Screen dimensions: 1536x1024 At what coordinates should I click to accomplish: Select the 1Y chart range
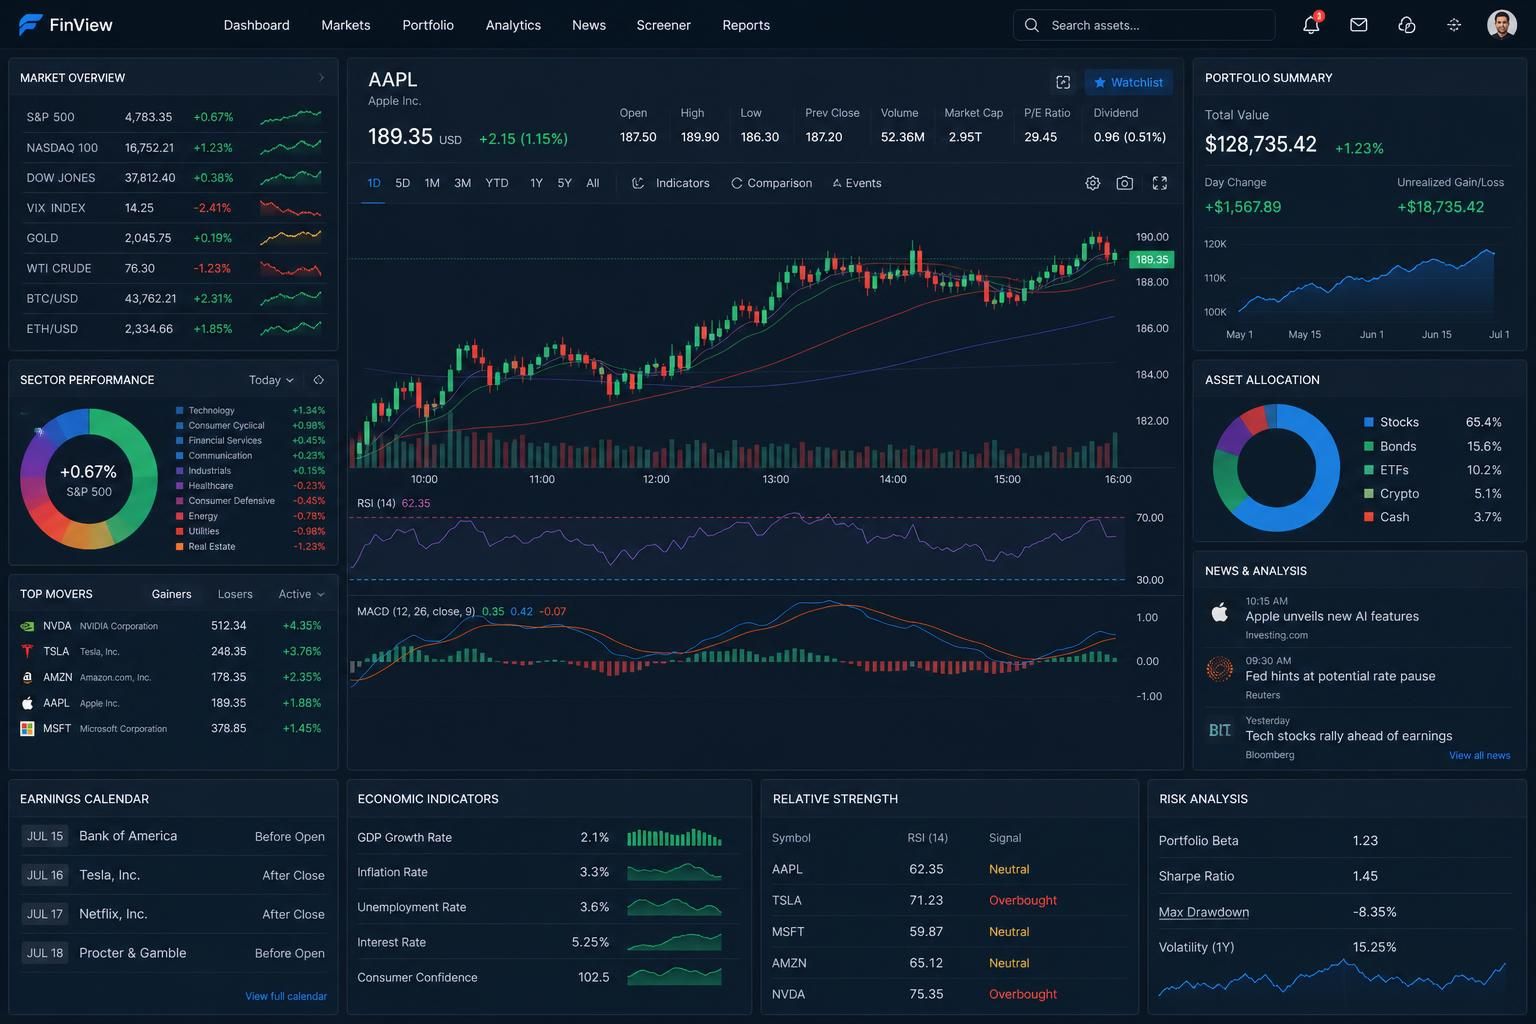pyautogui.click(x=536, y=183)
